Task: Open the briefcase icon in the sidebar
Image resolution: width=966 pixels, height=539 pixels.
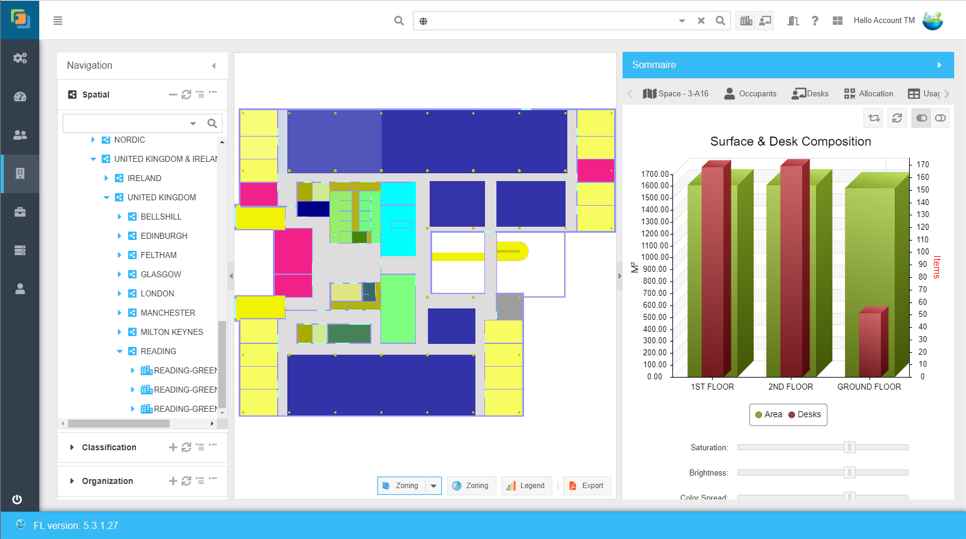Action: (20, 212)
